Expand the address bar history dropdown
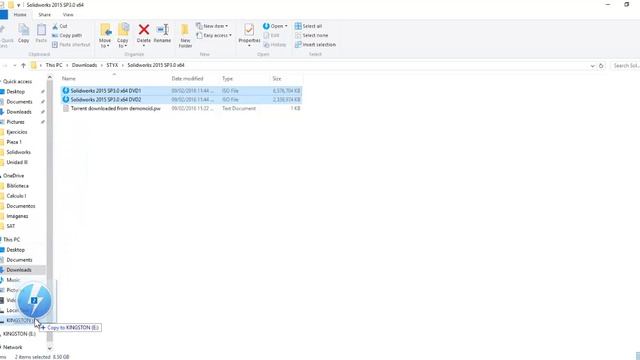 coord(592,66)
